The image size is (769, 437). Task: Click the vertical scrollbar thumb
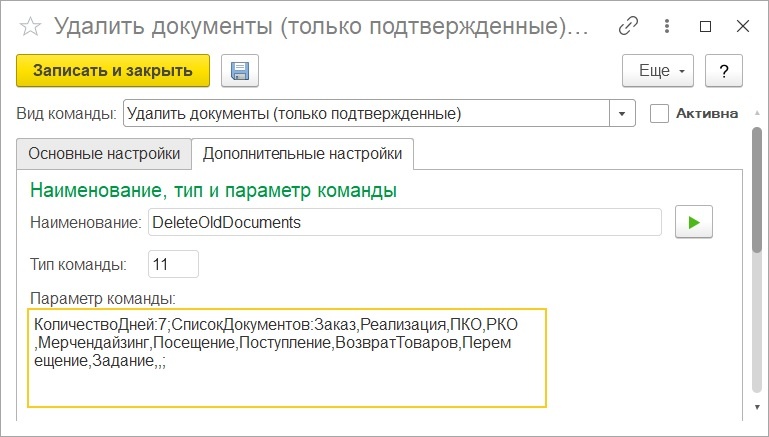(x=758, y=190)
